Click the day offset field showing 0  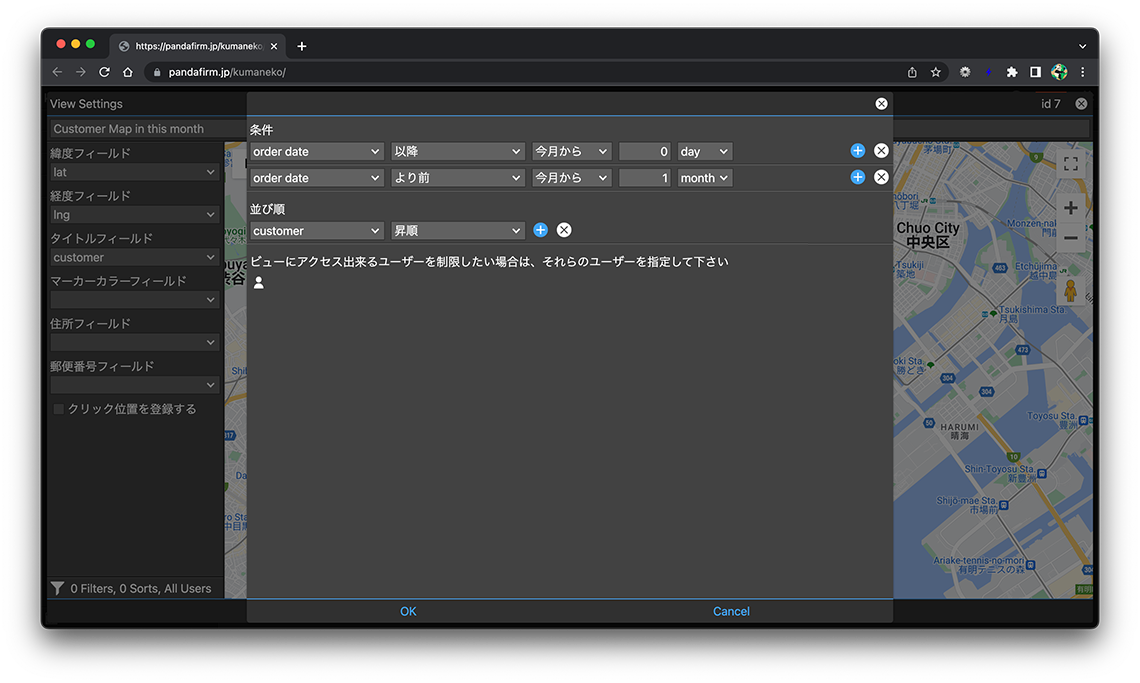click(x=645, y=151)
